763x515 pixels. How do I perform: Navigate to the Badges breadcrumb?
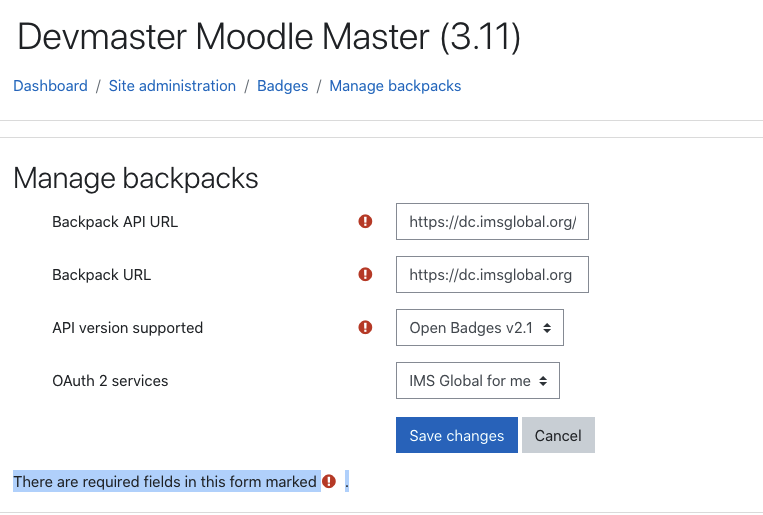click(283, 86)
